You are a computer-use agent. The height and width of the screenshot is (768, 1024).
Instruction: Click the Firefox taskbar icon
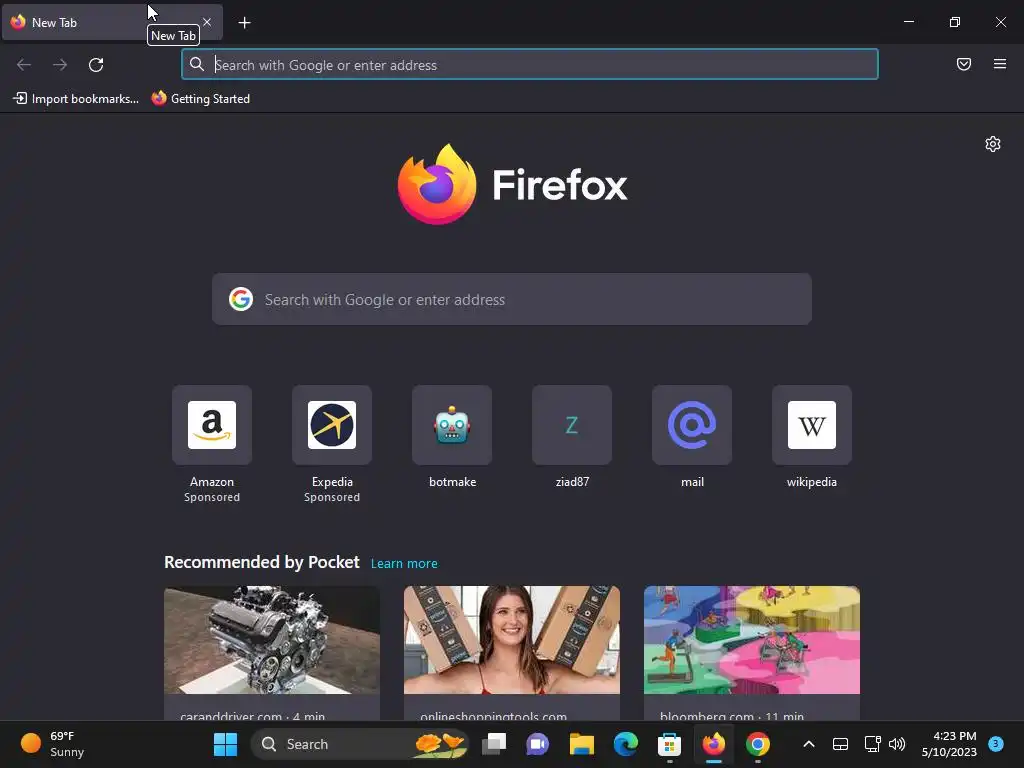click(714, 744)
